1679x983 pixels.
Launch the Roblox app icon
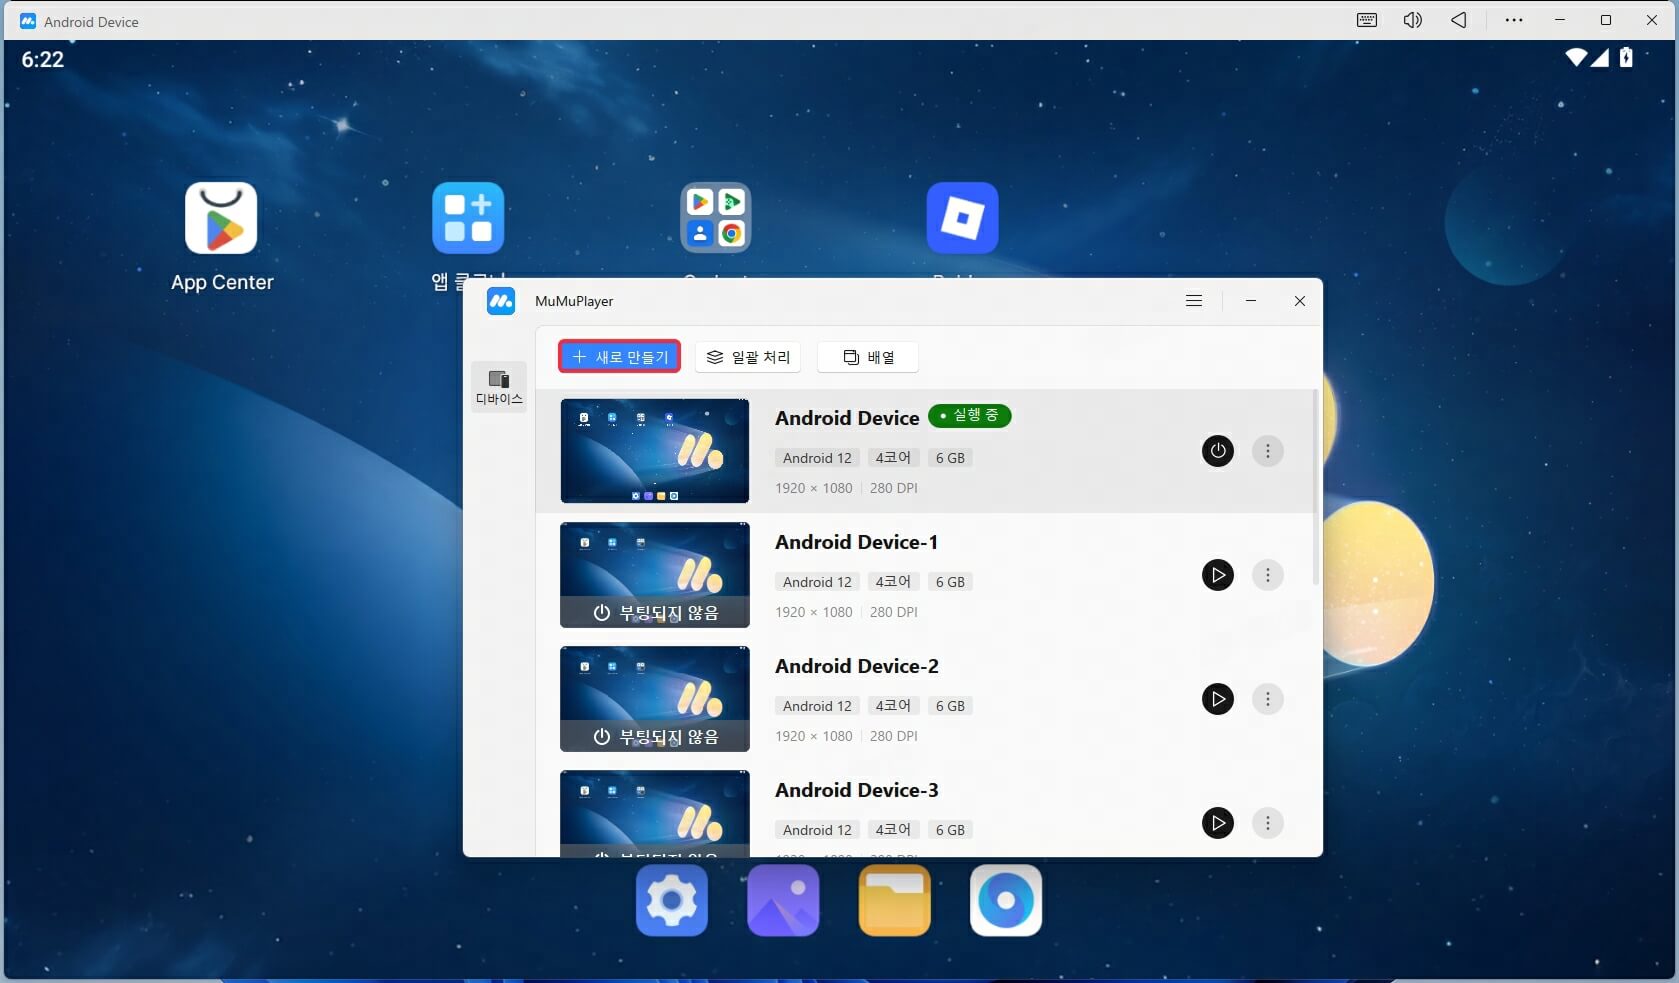[962, 218]
